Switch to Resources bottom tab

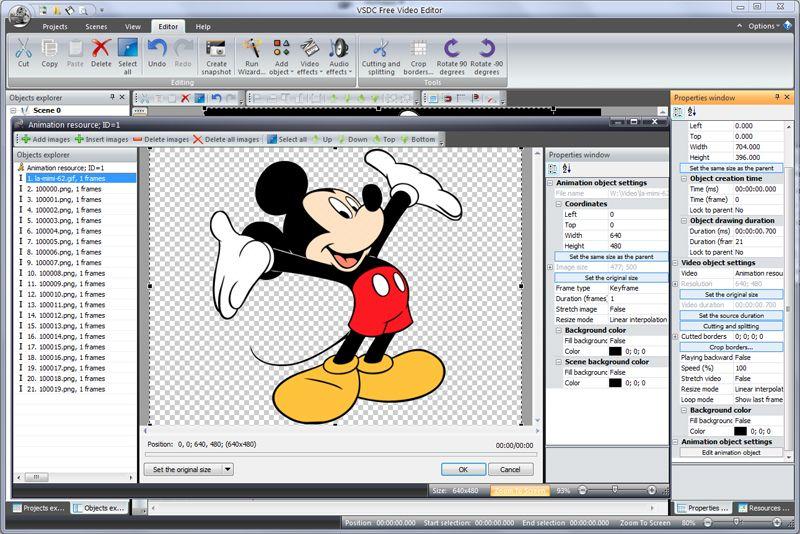(764, 508)
